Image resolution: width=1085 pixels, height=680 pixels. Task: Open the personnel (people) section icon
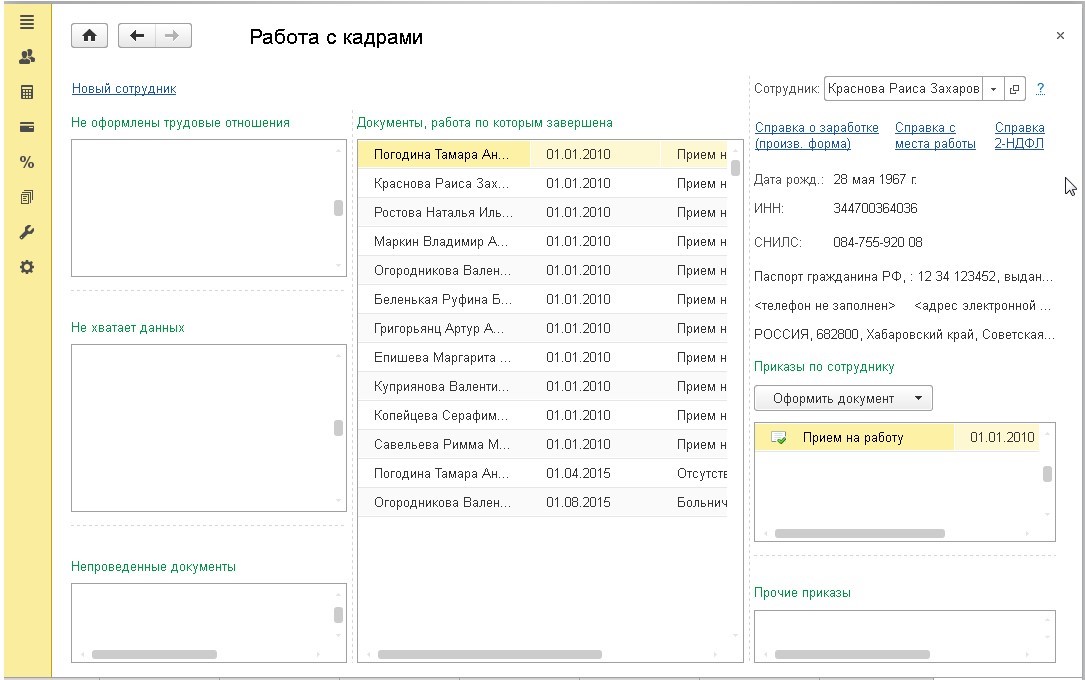pyautogui.click(x=27, y=57)
